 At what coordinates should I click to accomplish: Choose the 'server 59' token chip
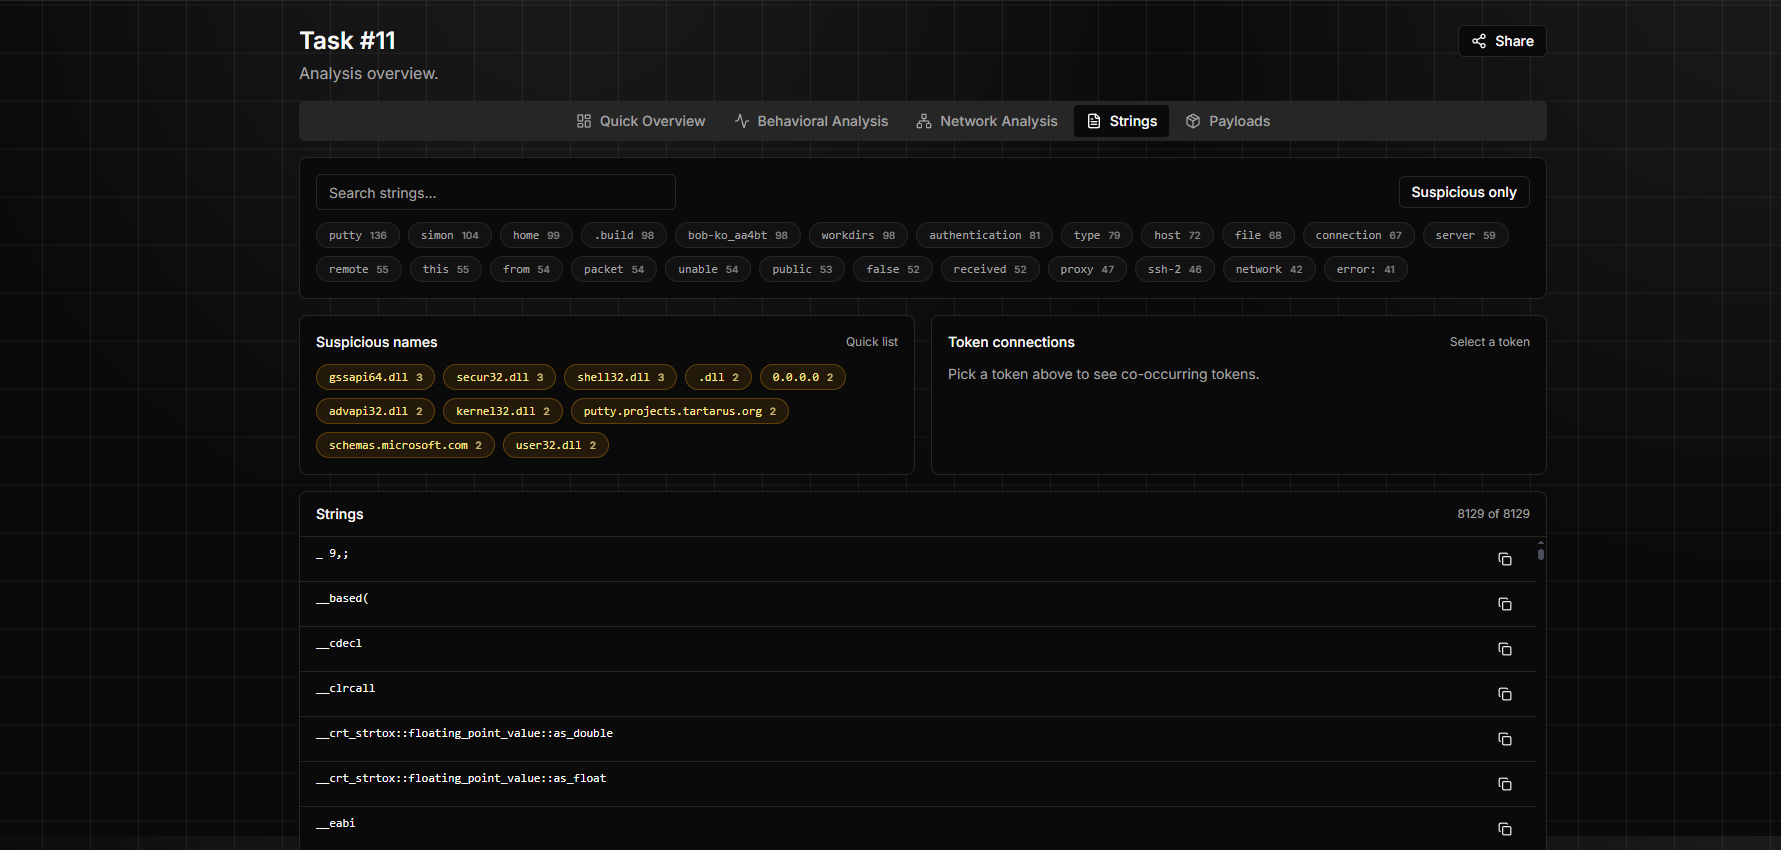[x=1466, y=235]
